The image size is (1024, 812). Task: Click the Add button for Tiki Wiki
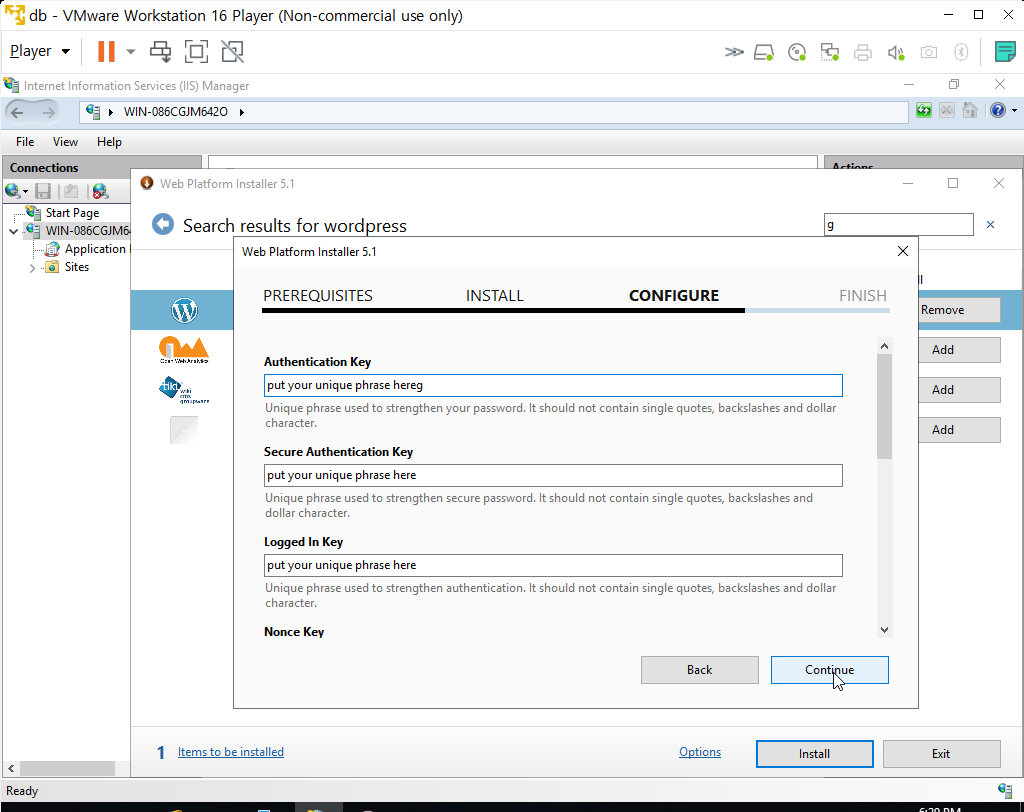(x=959, y=390)
